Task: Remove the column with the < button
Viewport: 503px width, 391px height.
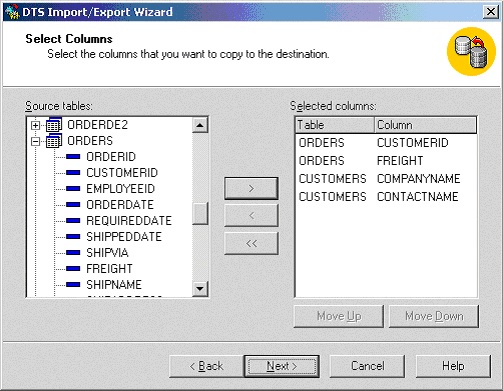Action: coord(251,216)
